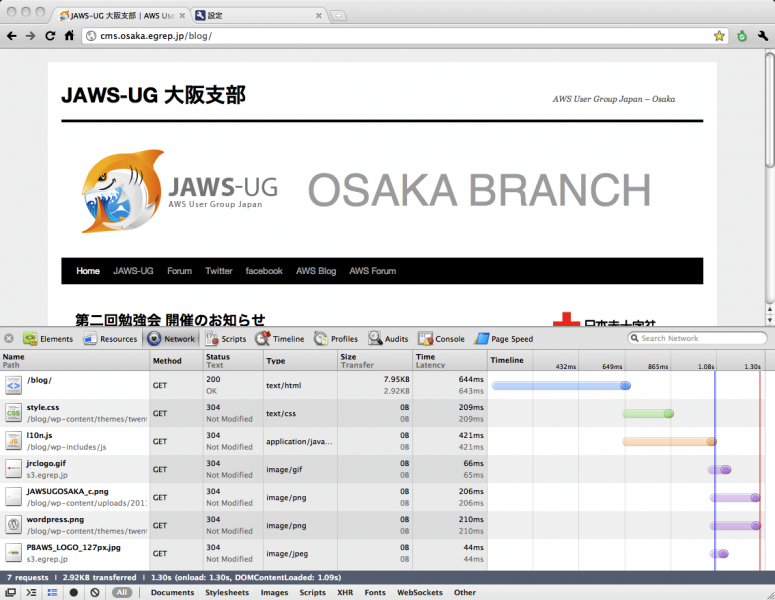775x600 pixels.
Task: Open the Chrome wrench settings menu
Action: pos(762,35)
